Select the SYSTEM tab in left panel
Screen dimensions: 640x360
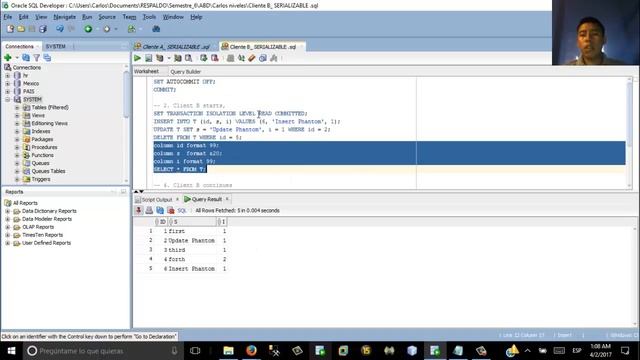(56, 47)
